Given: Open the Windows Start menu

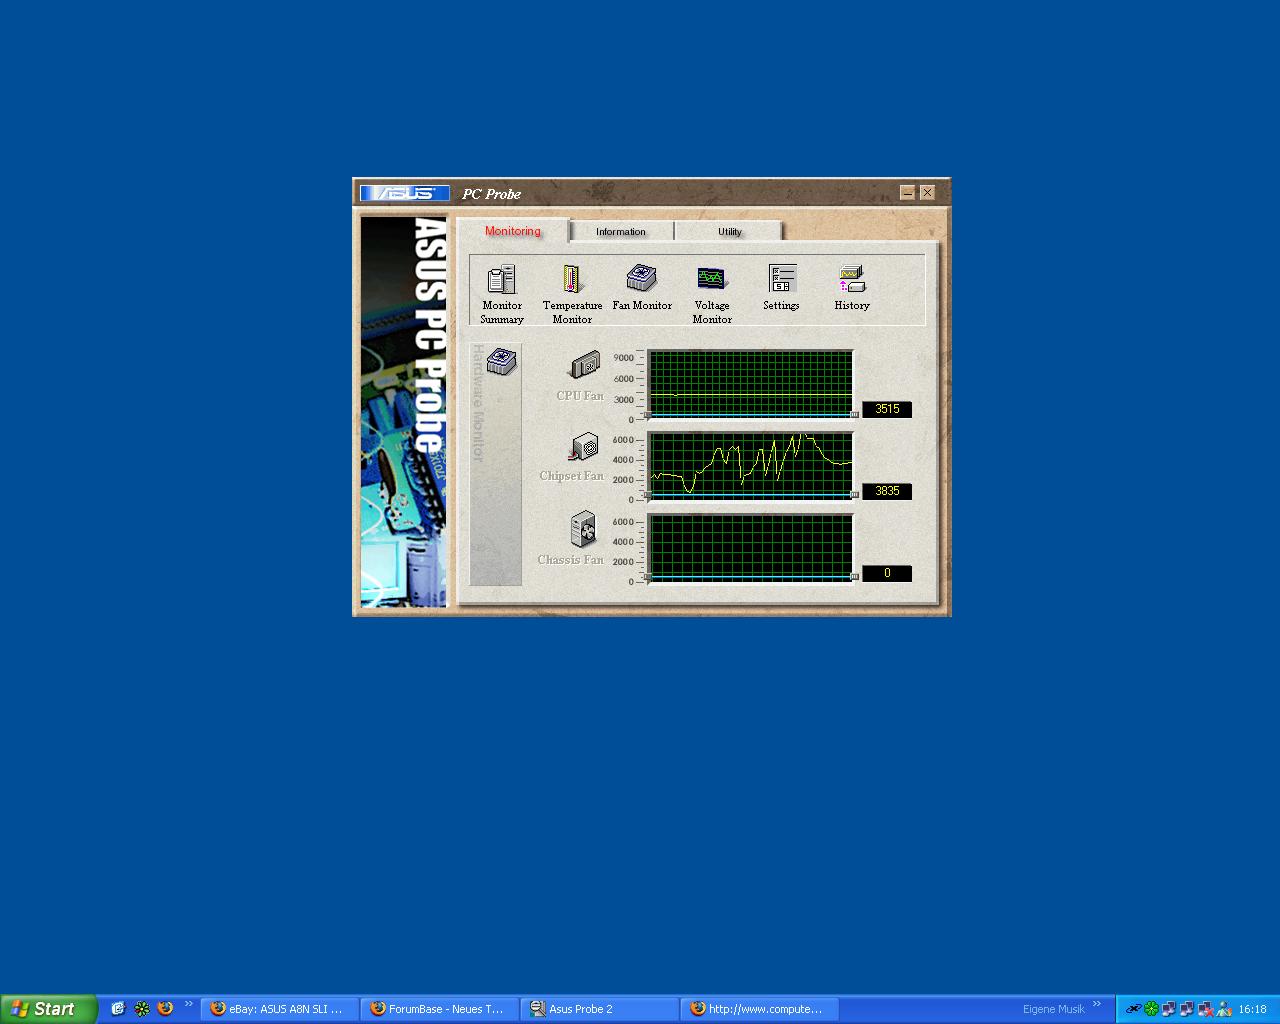Looking at the screenshot, I should (49, 1009).
